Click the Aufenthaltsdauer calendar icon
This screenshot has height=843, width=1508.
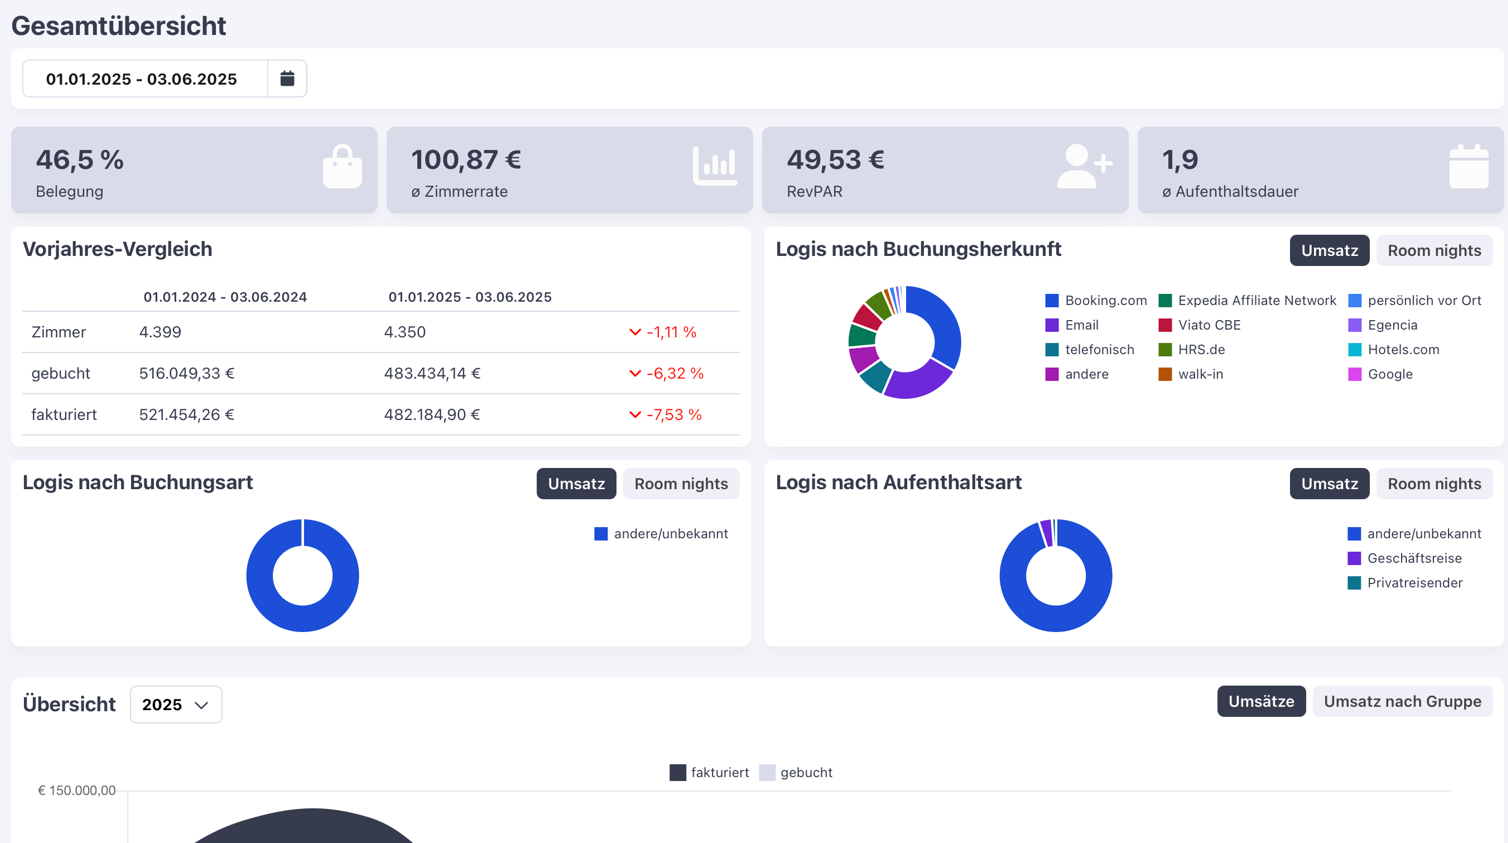(1468, 167)
